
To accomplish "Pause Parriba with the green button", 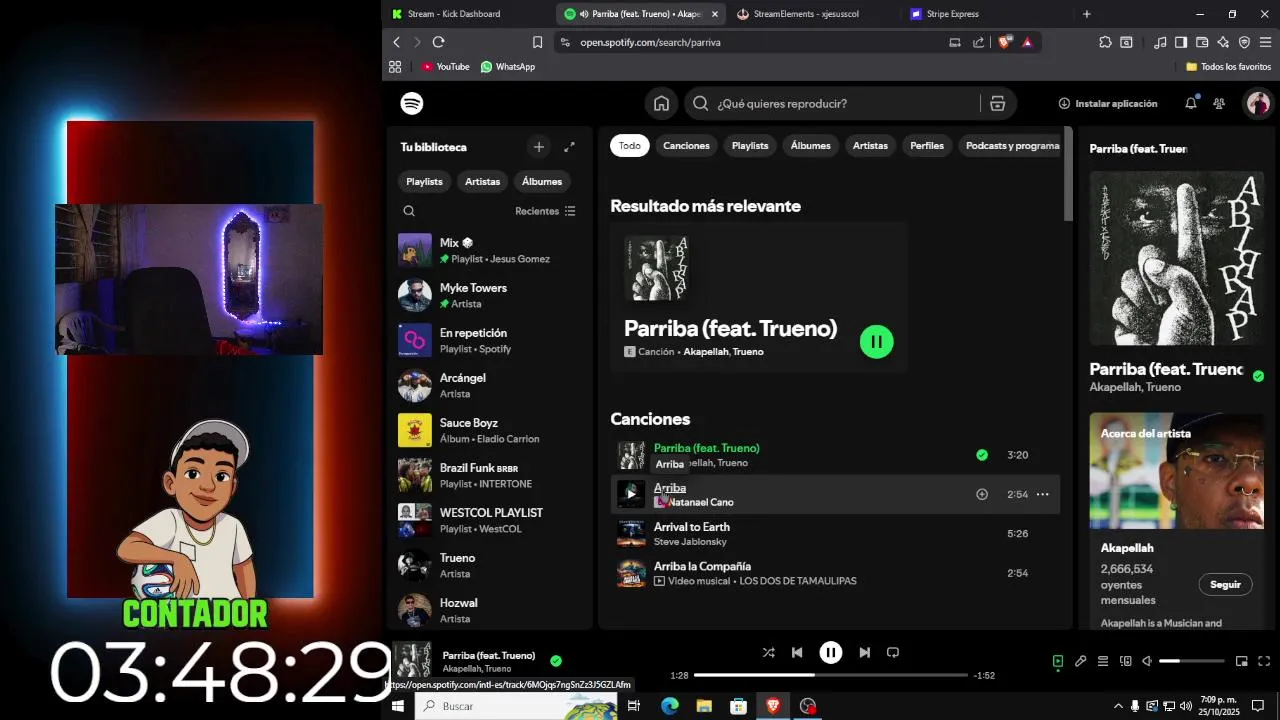I will point(877,341).
